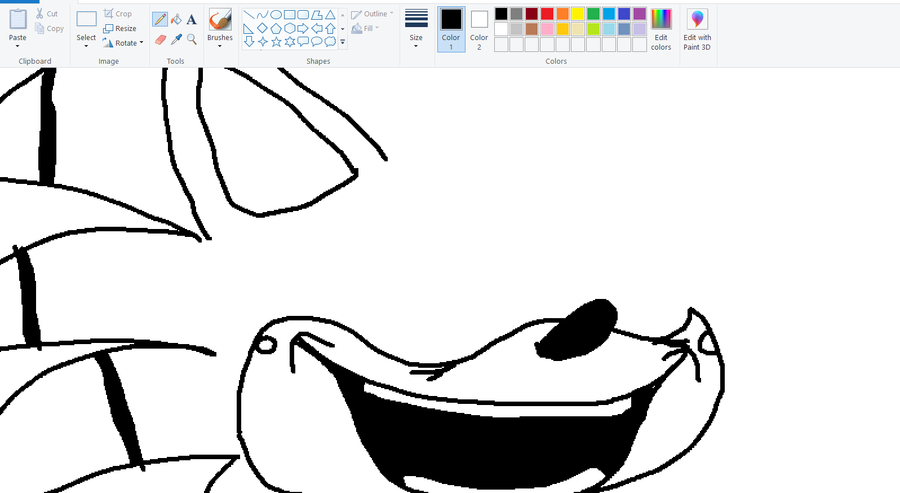This screenshot has width=900, height=493.
Task: Pick the lavender palette swatch
Action: (x=639, y=29)
